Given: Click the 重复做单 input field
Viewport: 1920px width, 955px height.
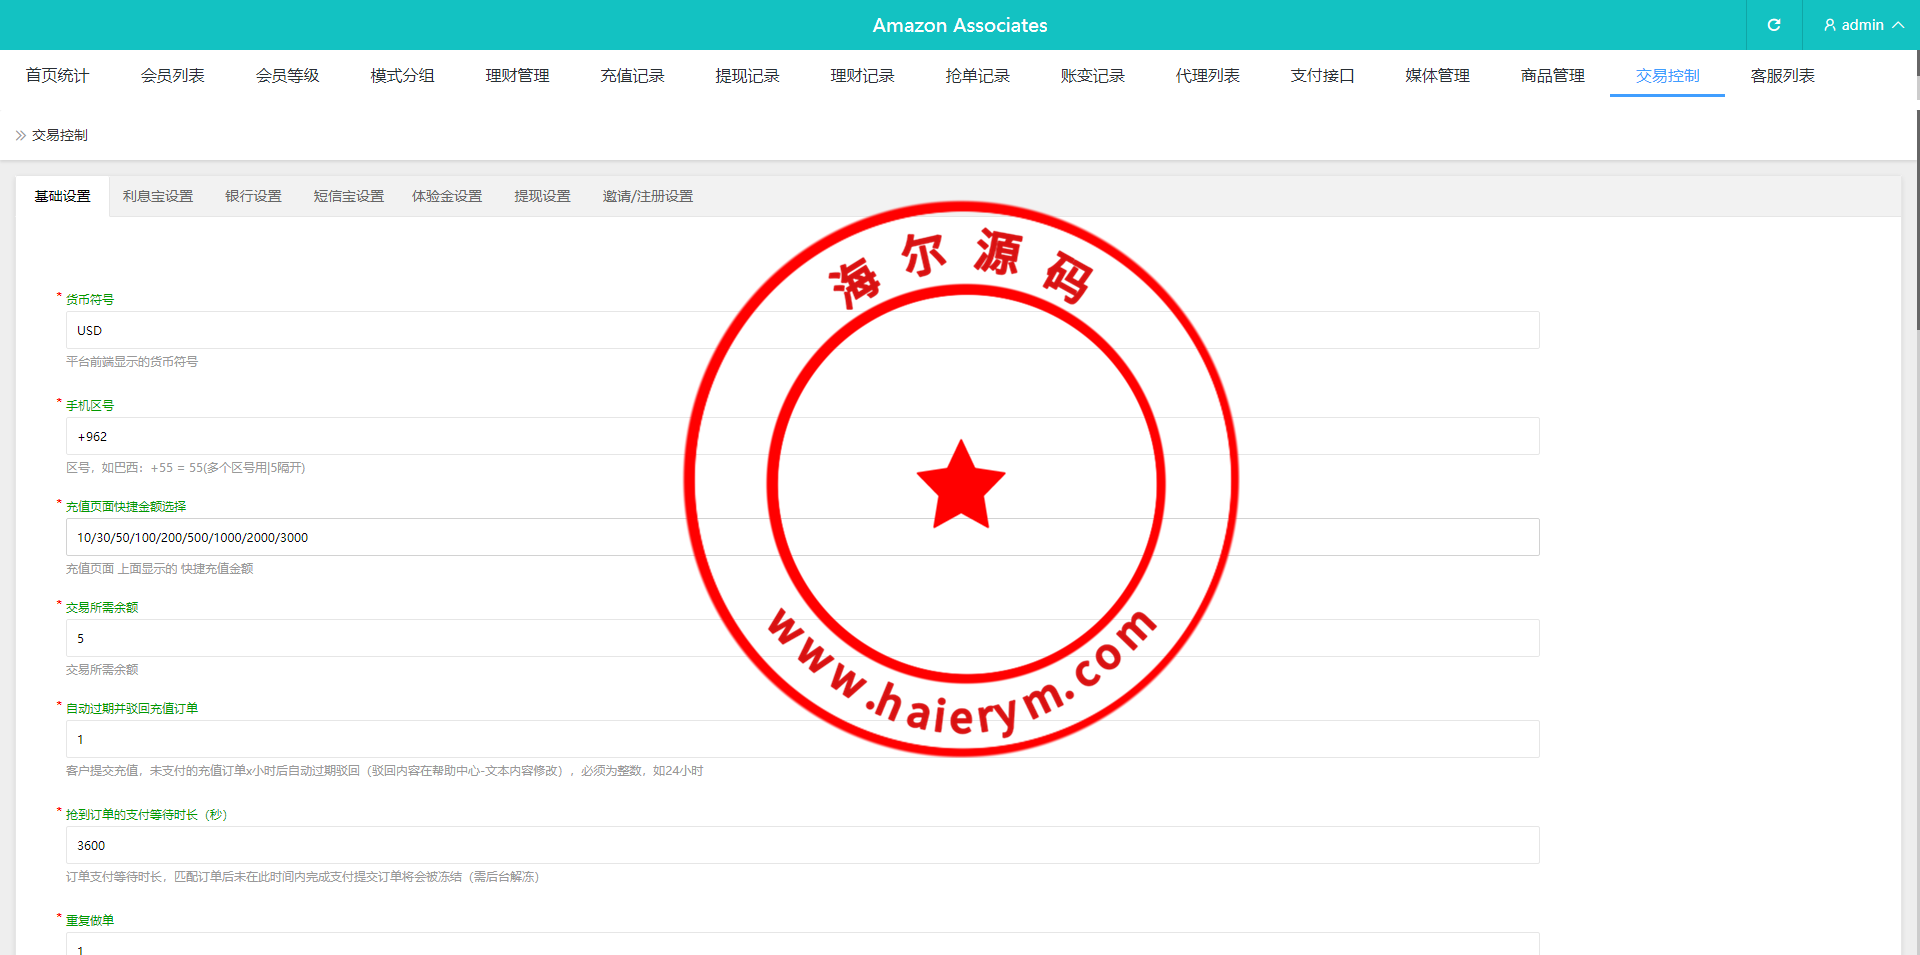Looking at the screenshot, I should 802,944.
